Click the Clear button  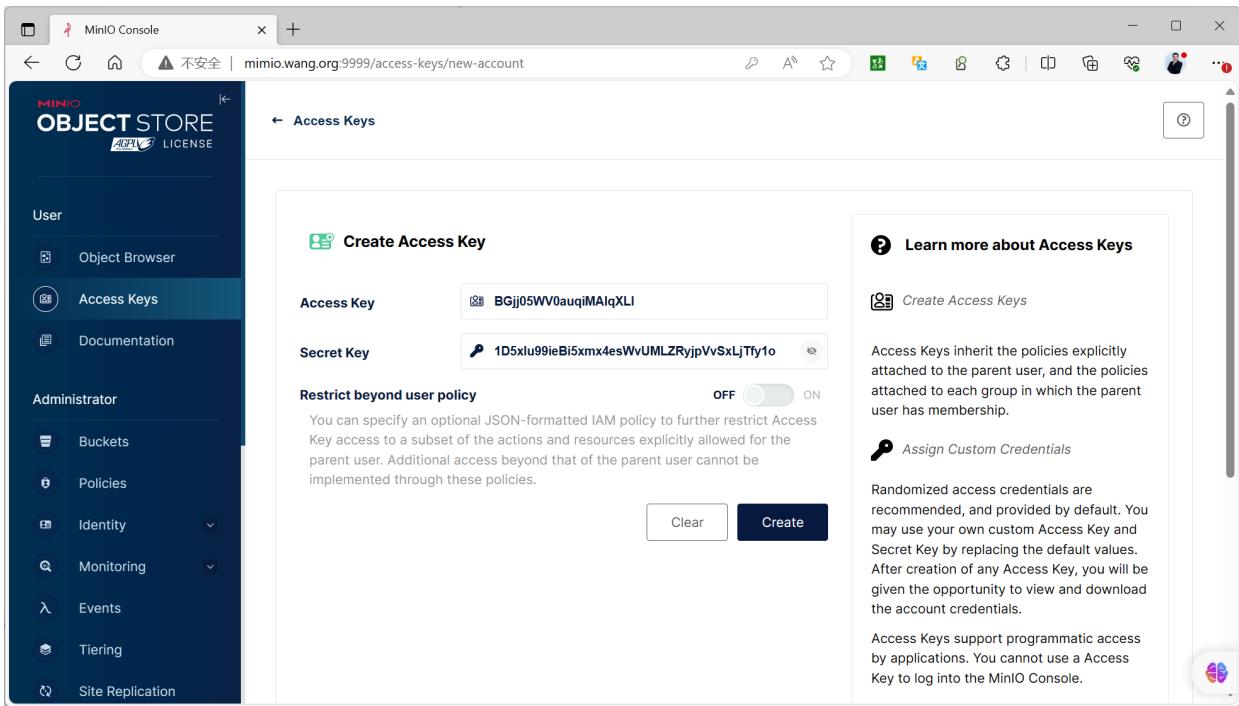[x=687, y=522]
